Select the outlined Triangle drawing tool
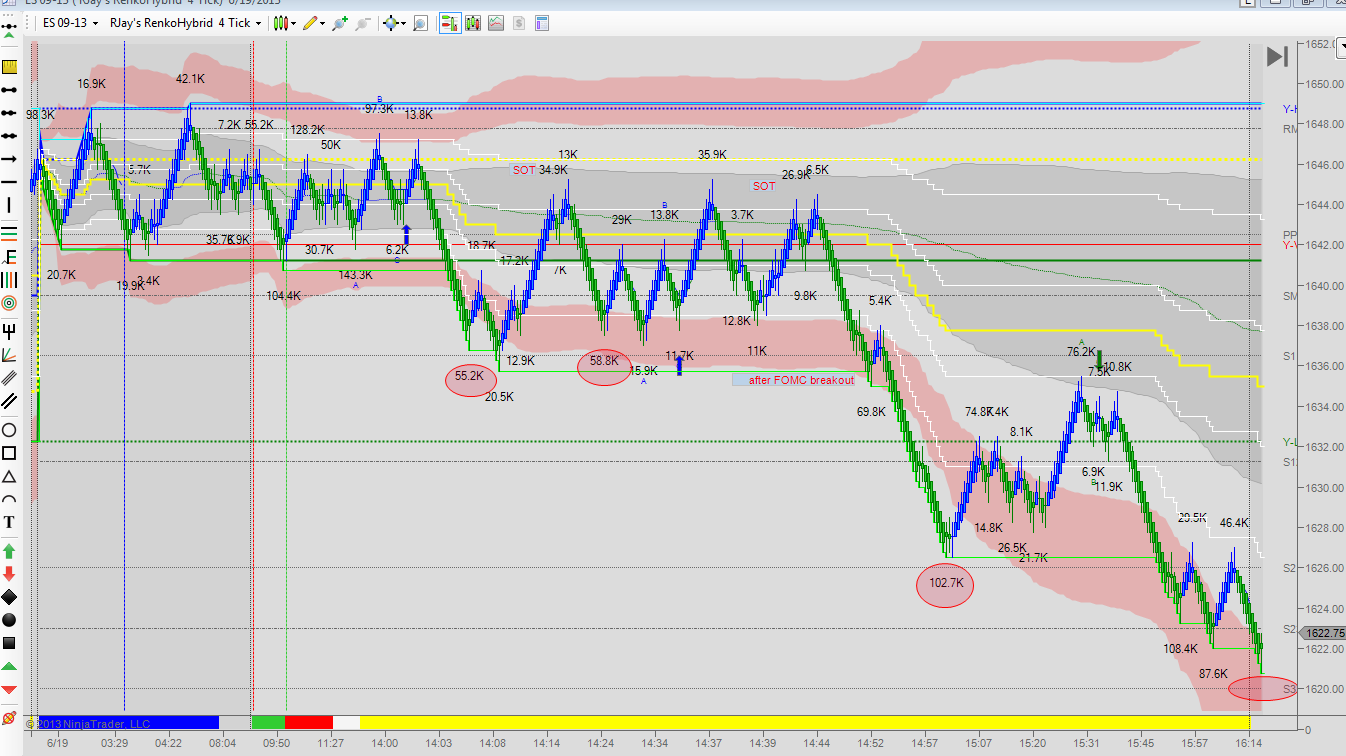This screenshot has width=1346, height=756. click(x=10, y=476)
